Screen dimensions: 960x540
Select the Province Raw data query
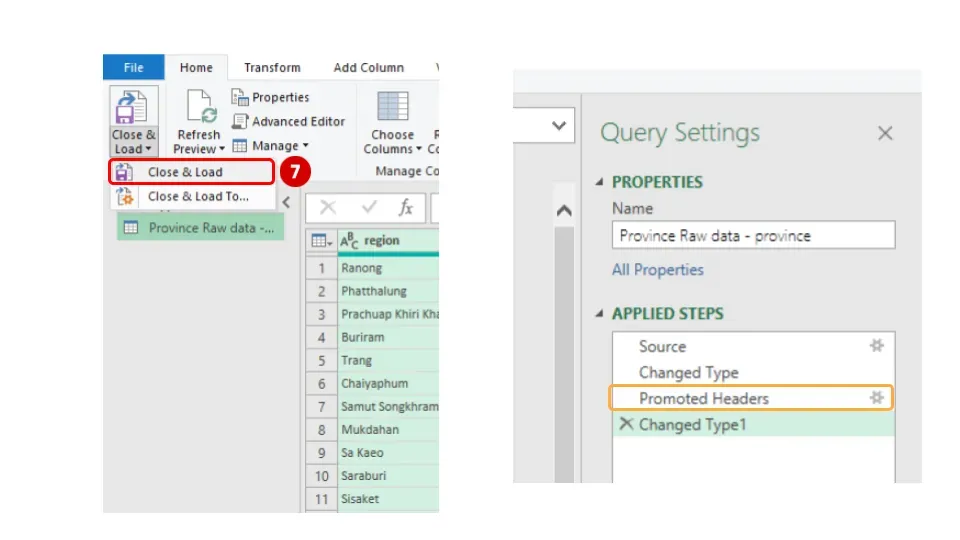point(200,228)
